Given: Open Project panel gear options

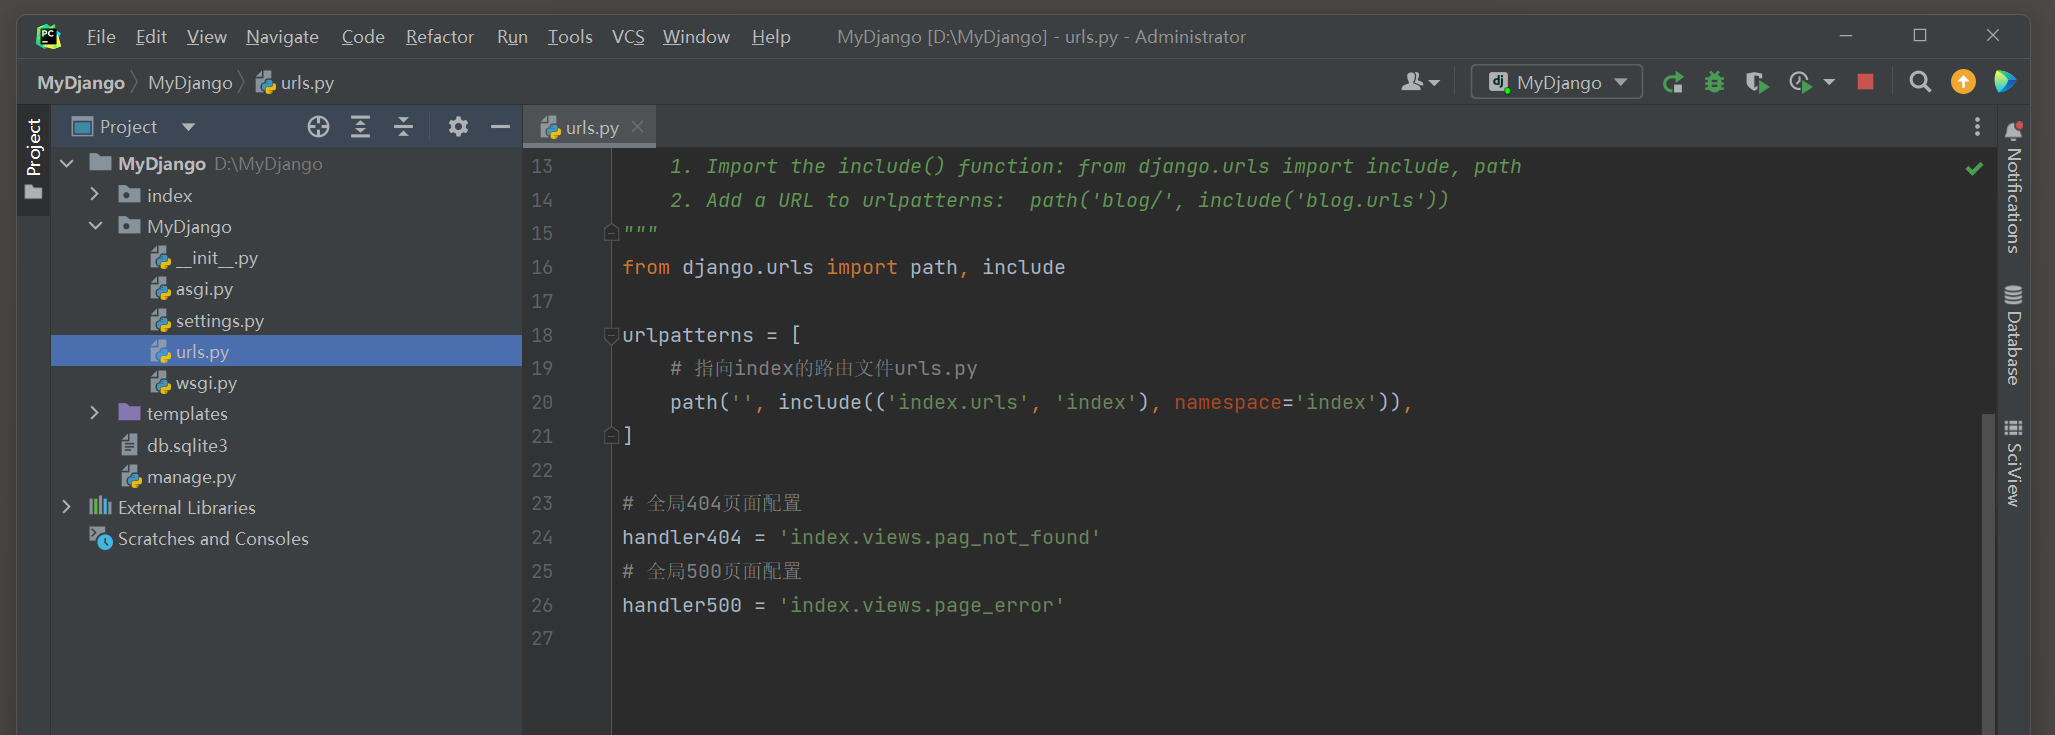Looking at the screenshot, I should tap(458, 127).
